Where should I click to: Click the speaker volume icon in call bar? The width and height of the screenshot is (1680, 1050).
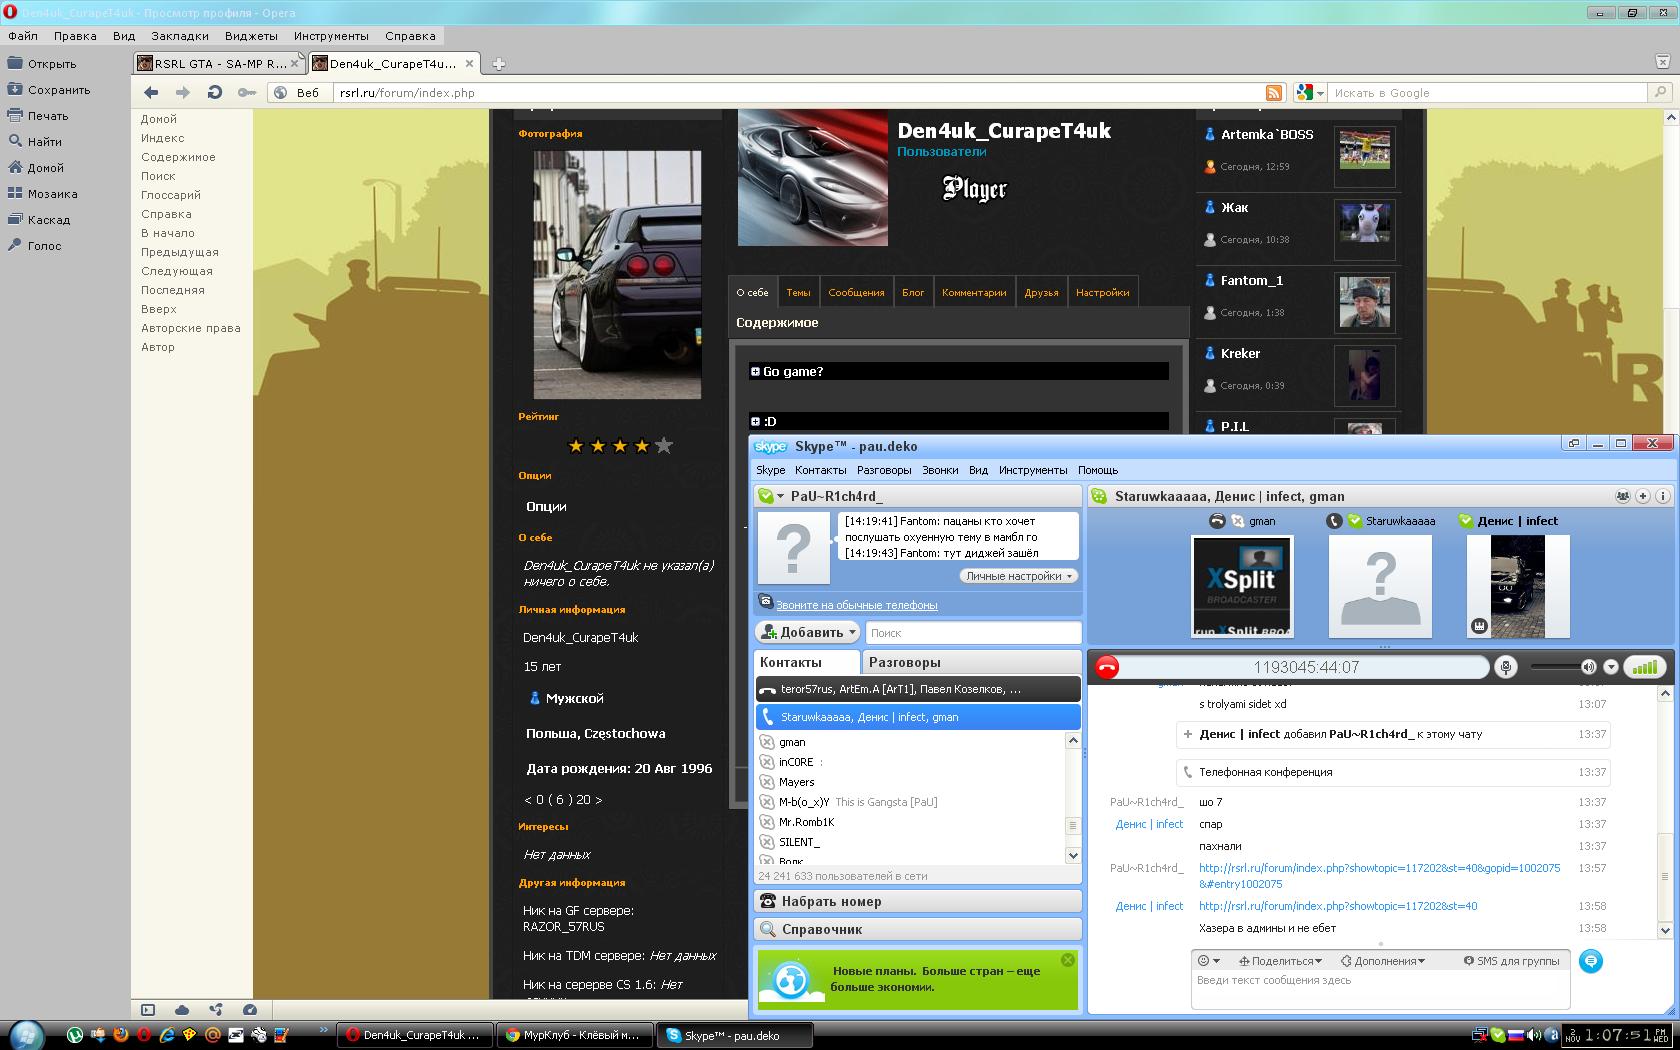click(1588, 667)
